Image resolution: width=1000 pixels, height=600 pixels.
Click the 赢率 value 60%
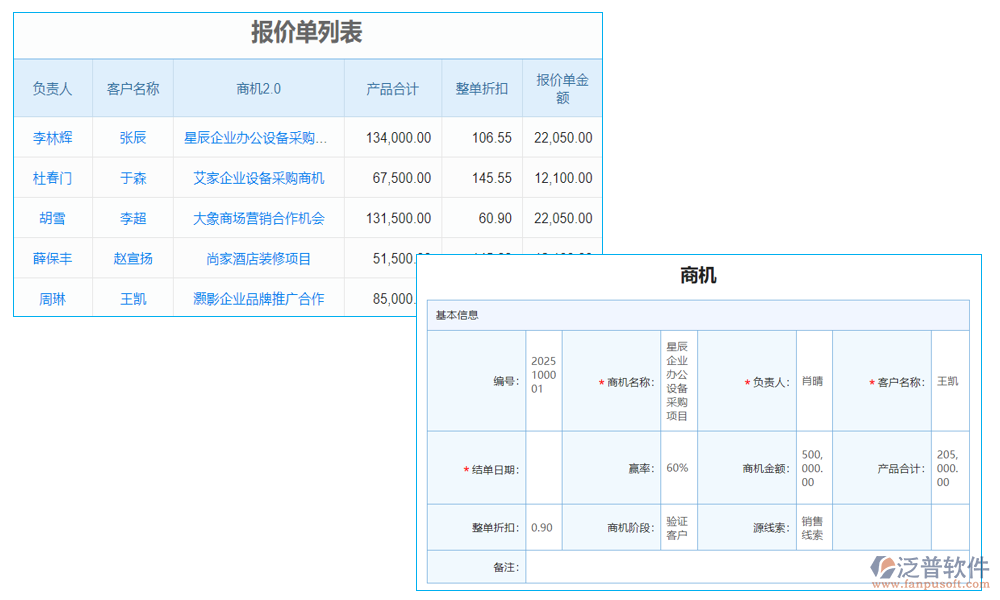point(676,468)
